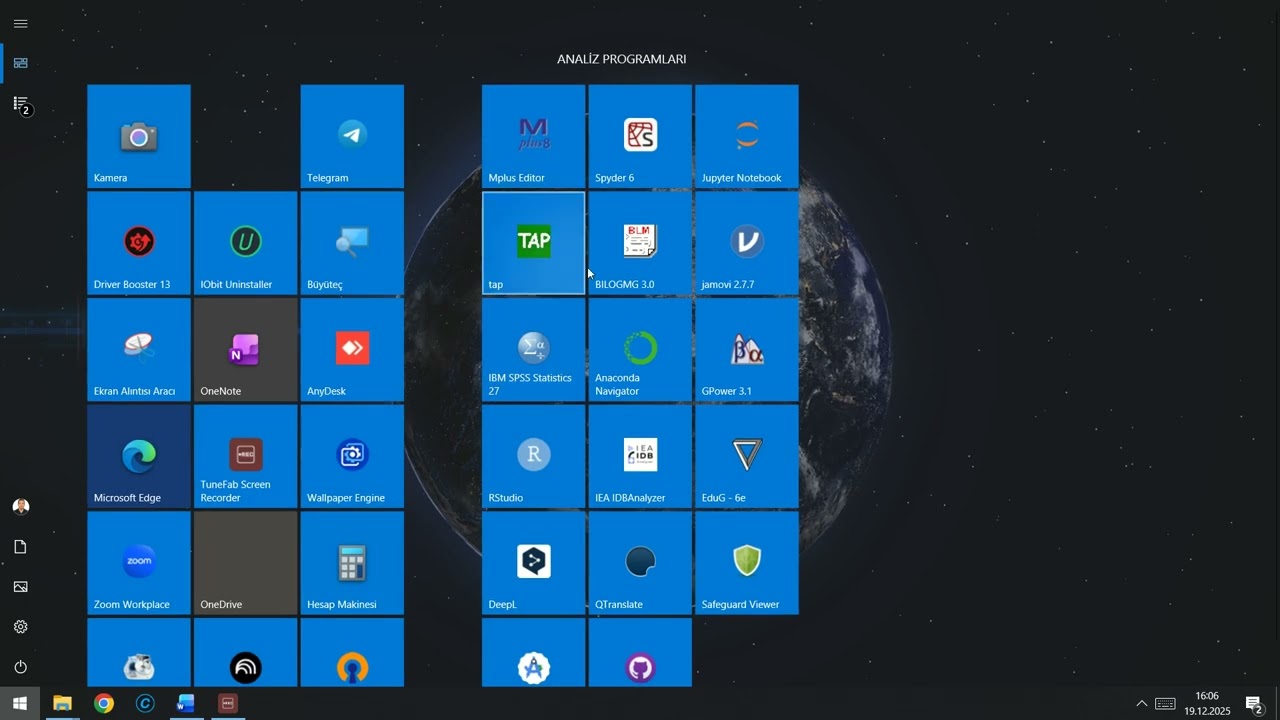Open Documents from Start sidebar

click(20, 546)
